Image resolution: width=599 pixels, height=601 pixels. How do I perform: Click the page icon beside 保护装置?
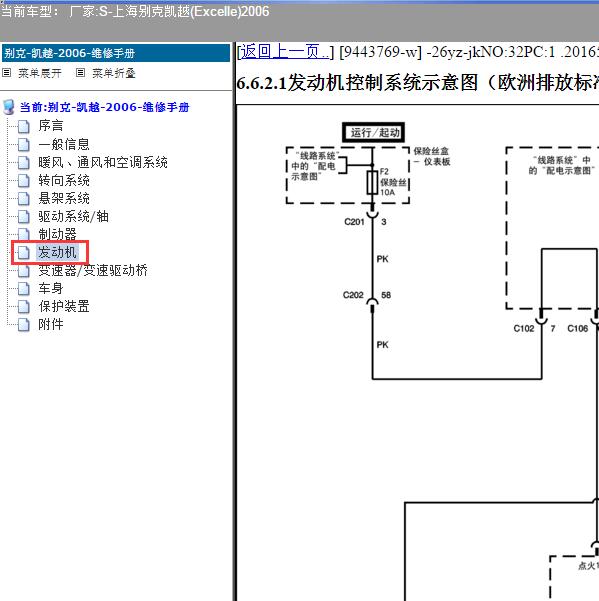click(x=24, y=307)
